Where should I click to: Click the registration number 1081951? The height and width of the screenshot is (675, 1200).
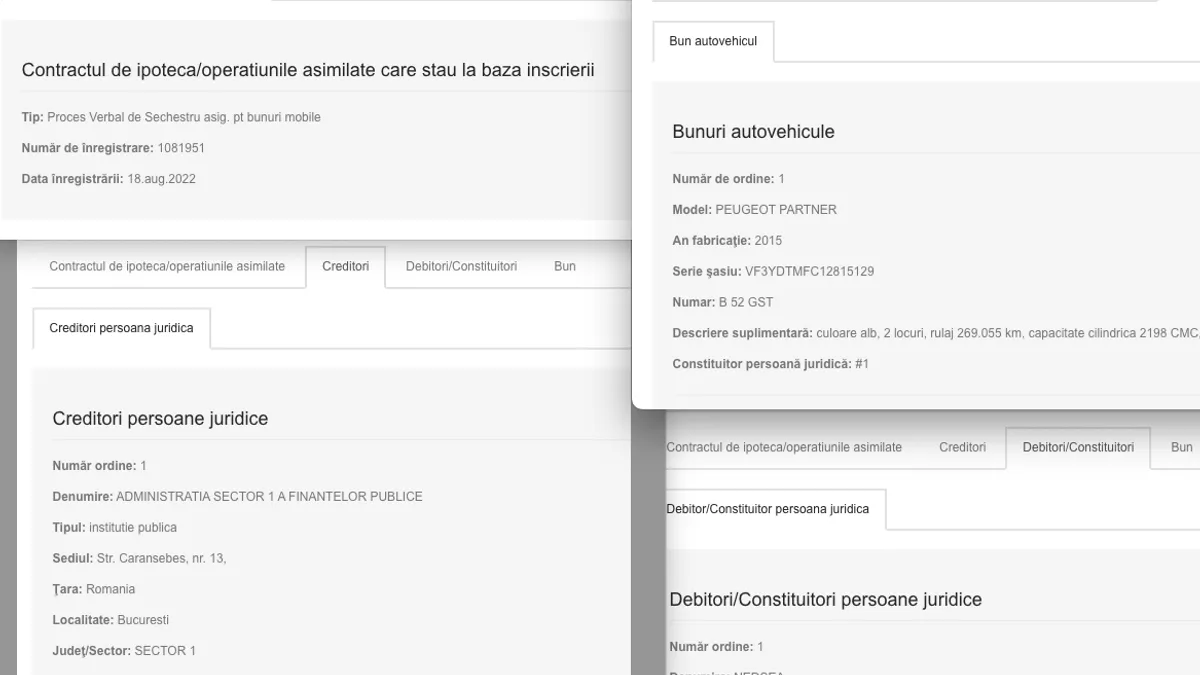click(x=181, y=148)
